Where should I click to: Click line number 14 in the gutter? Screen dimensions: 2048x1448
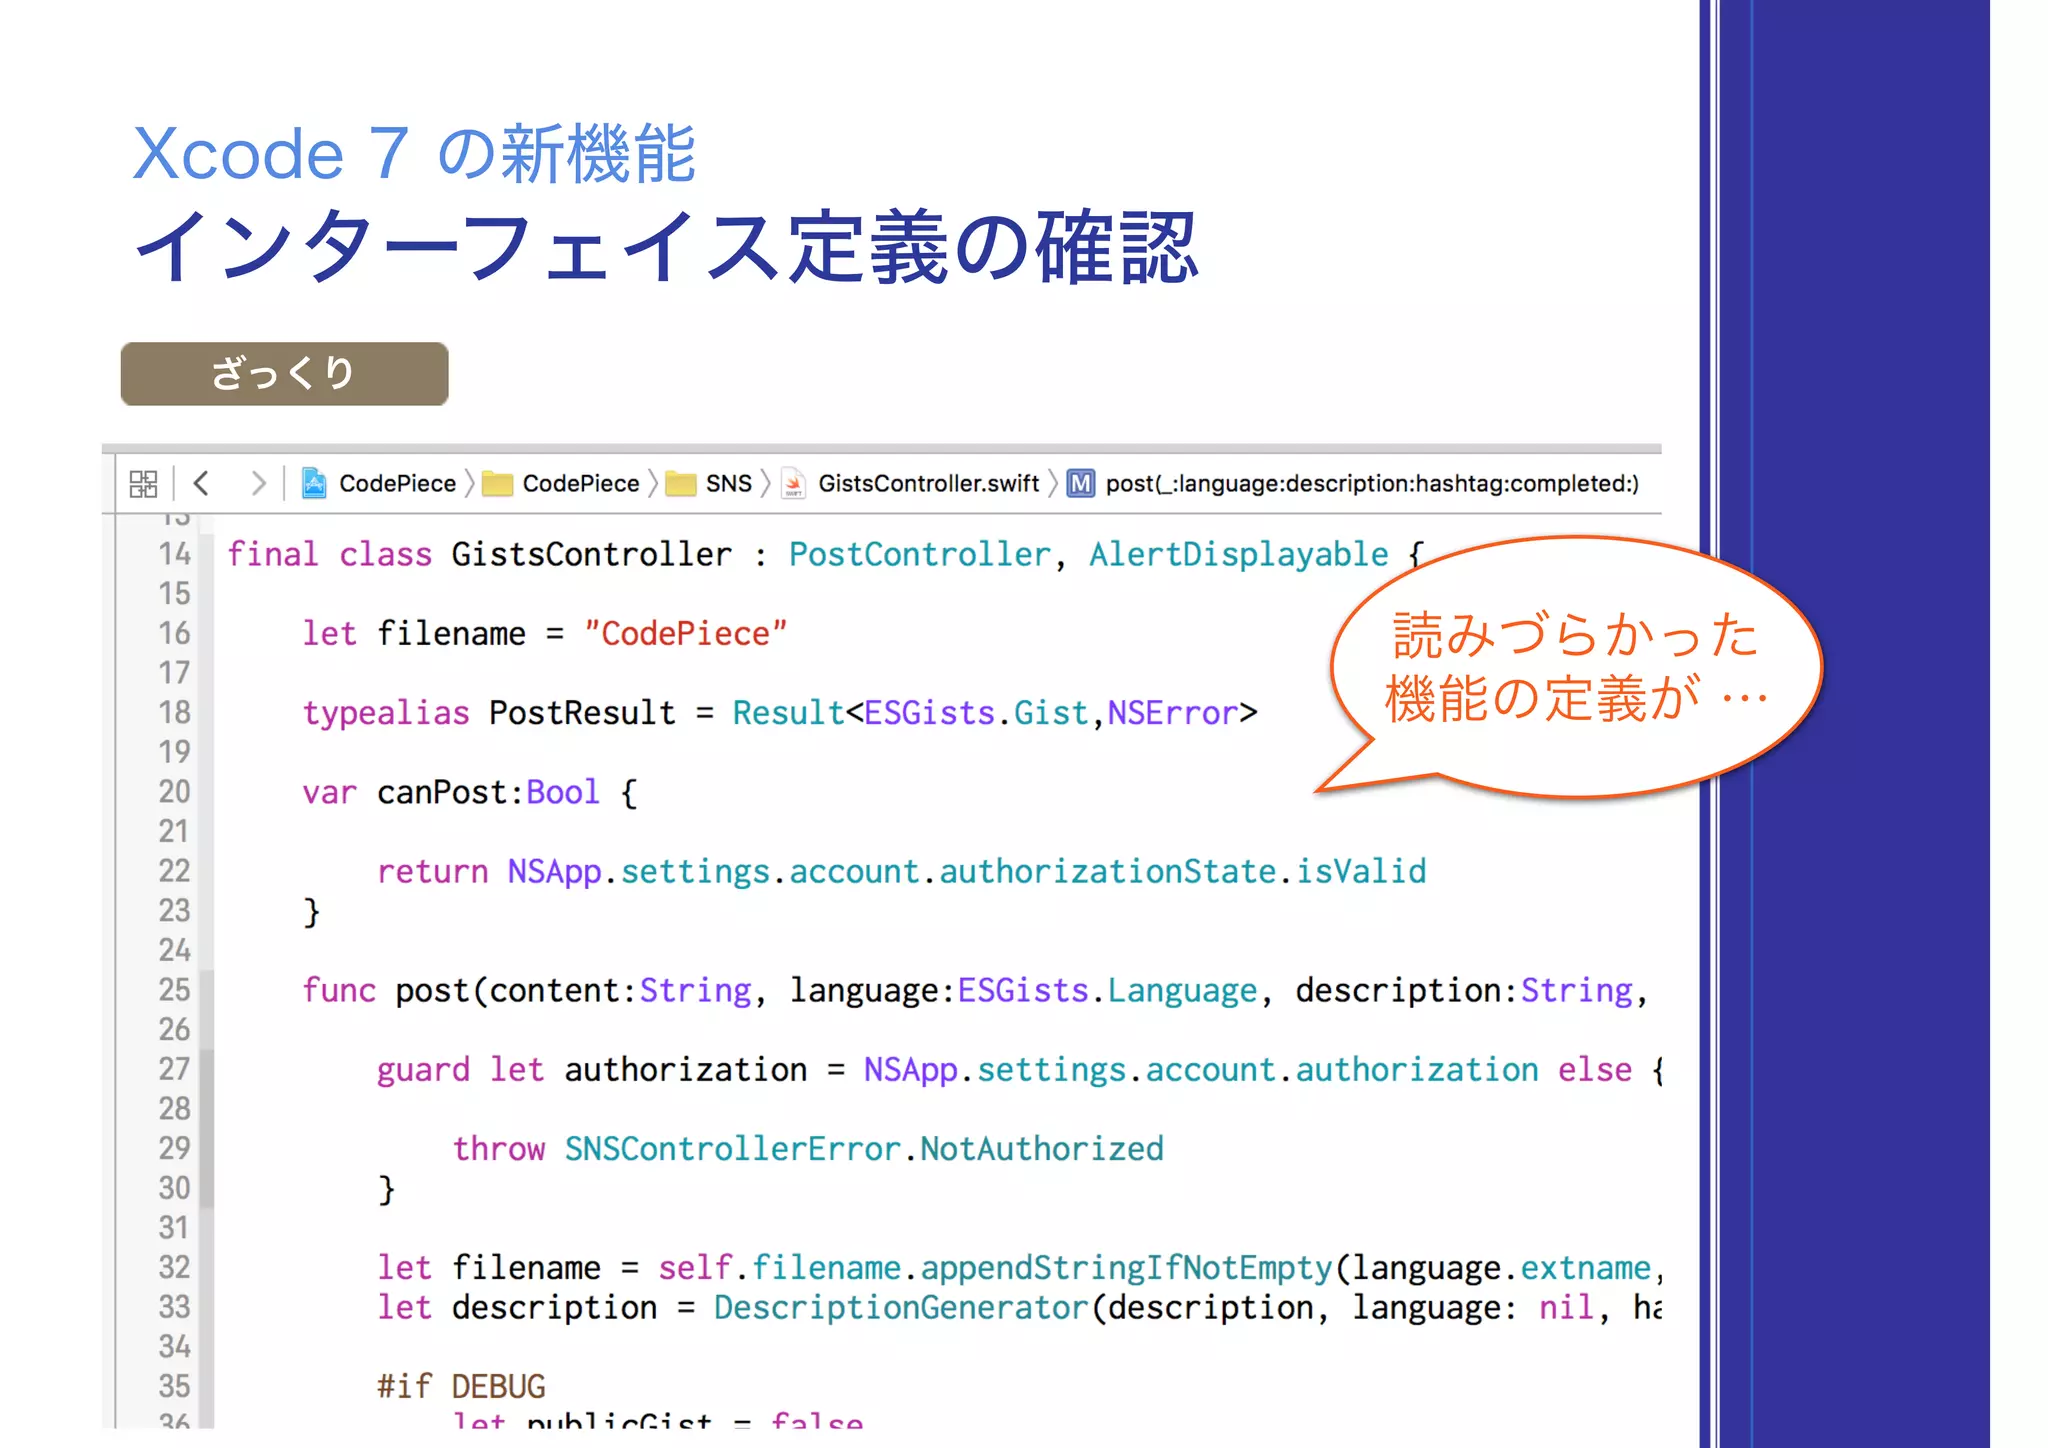pos(174,554)
